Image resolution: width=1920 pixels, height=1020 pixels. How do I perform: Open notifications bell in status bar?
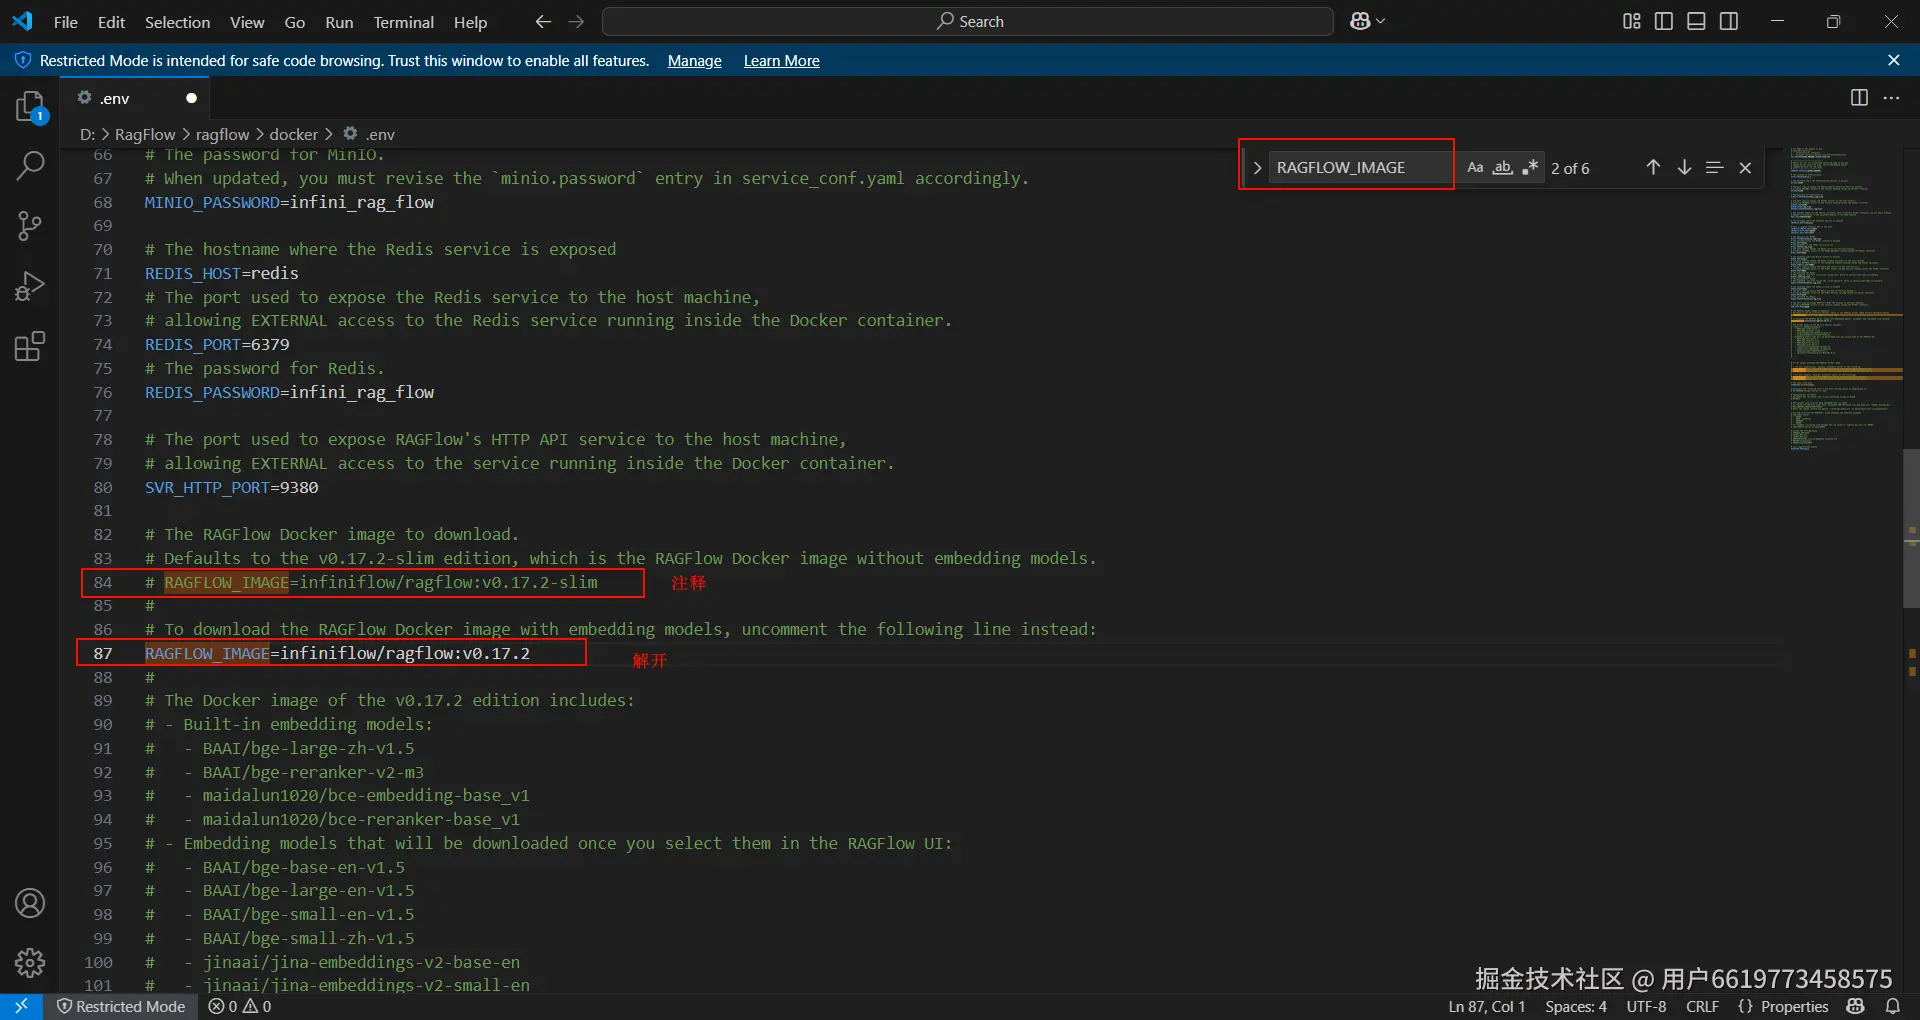[x=1893, y=1006]
